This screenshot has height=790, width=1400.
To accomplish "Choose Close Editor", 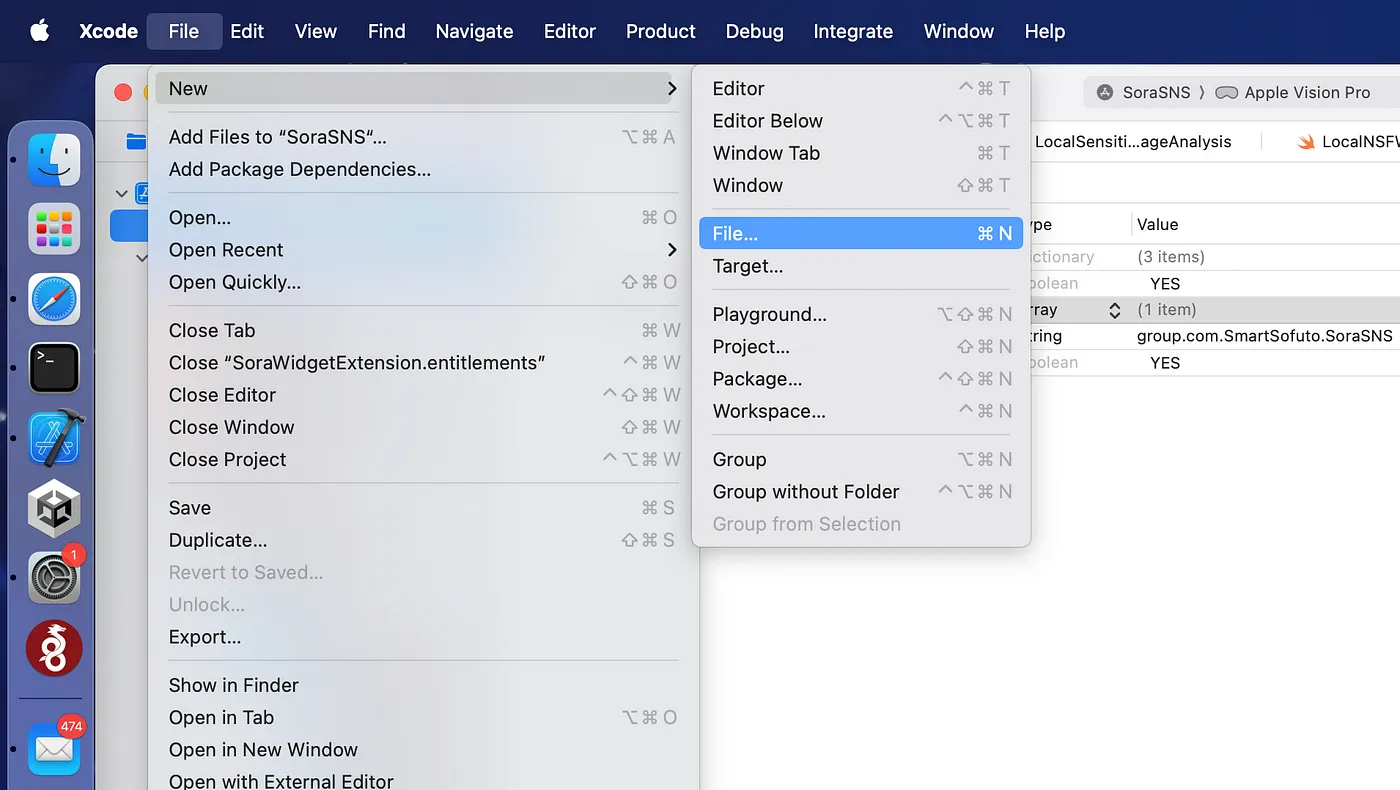I will (422, 395).
